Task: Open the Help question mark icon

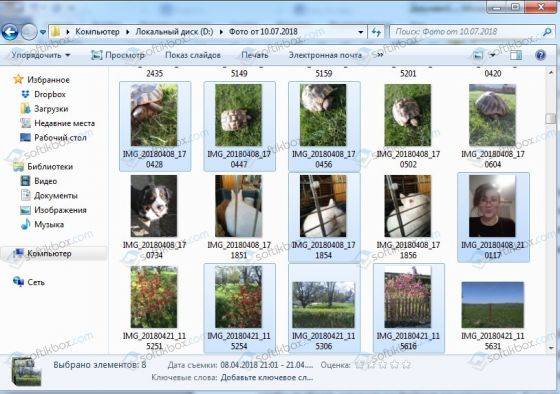Action: point(540,55)
